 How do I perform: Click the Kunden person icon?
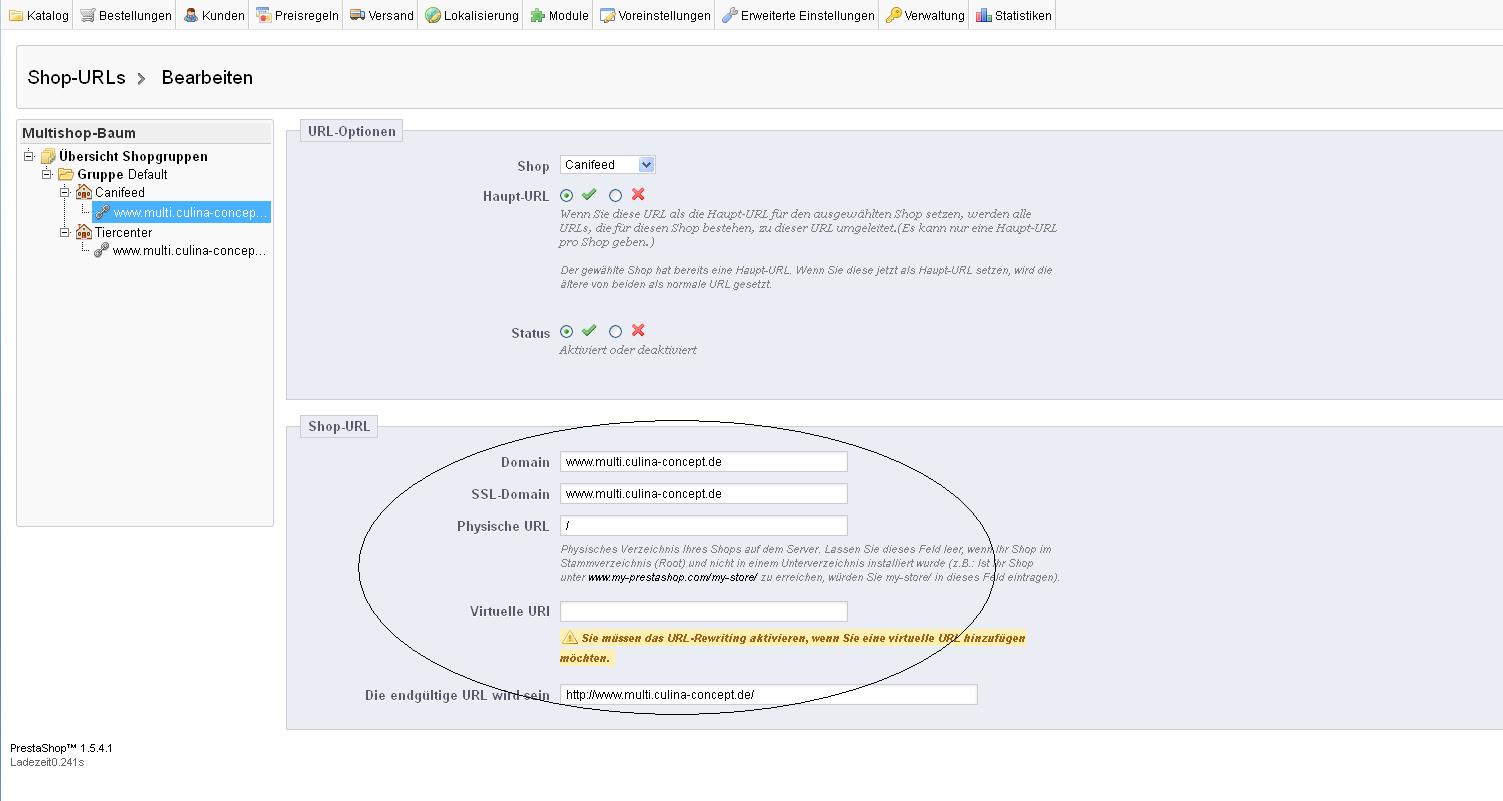[x=191, y=15]
